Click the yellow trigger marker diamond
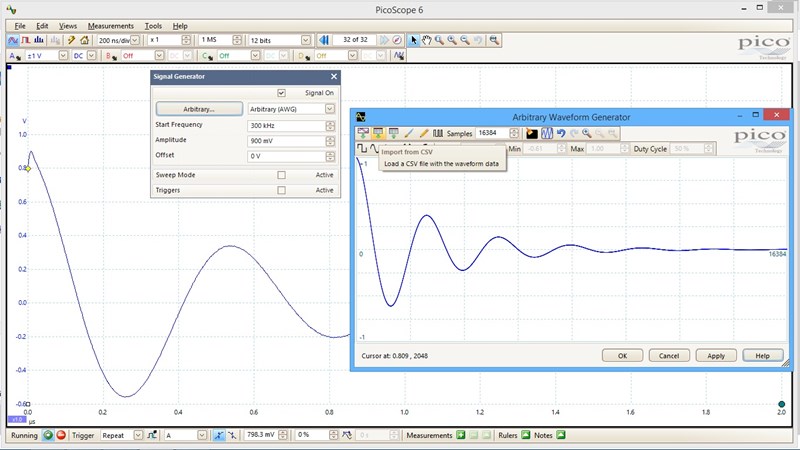Viewport: 800px width, 450px height. pyautogui.click(x=29, y=168)
